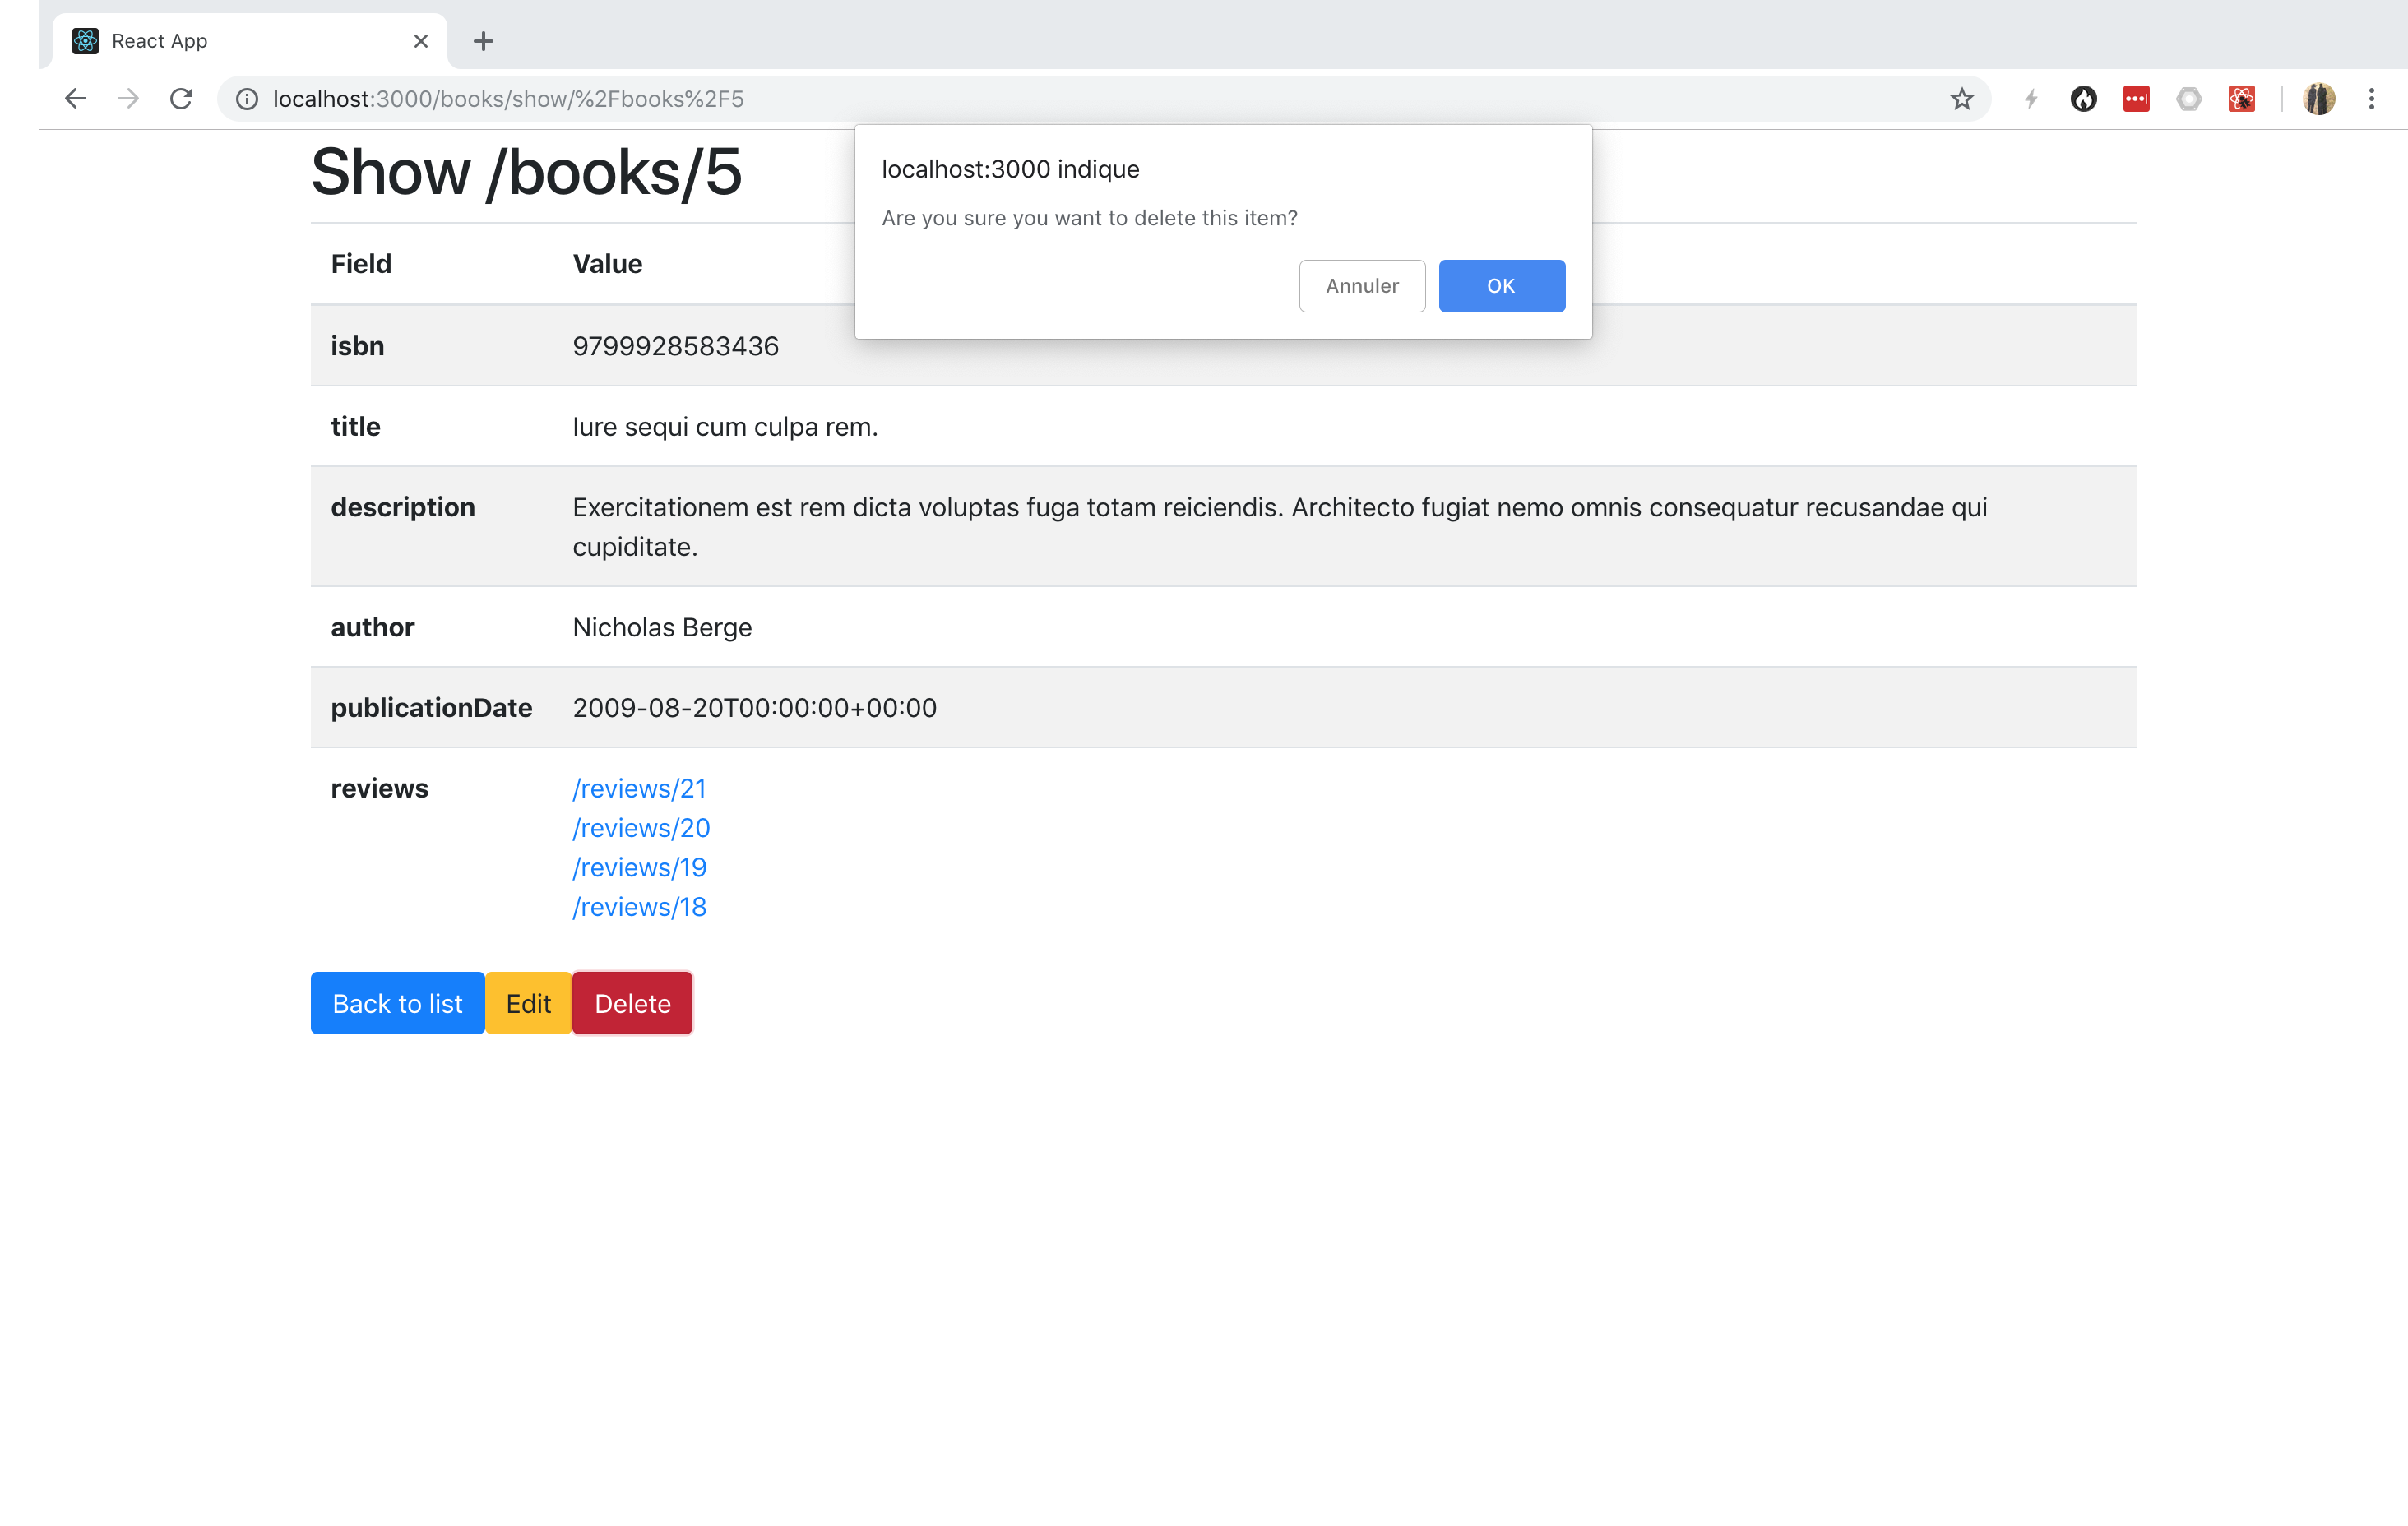This screenshot has height=1526, width=2408.
Task: Bookmark this page with the star icon
Action: [1961, 99]
